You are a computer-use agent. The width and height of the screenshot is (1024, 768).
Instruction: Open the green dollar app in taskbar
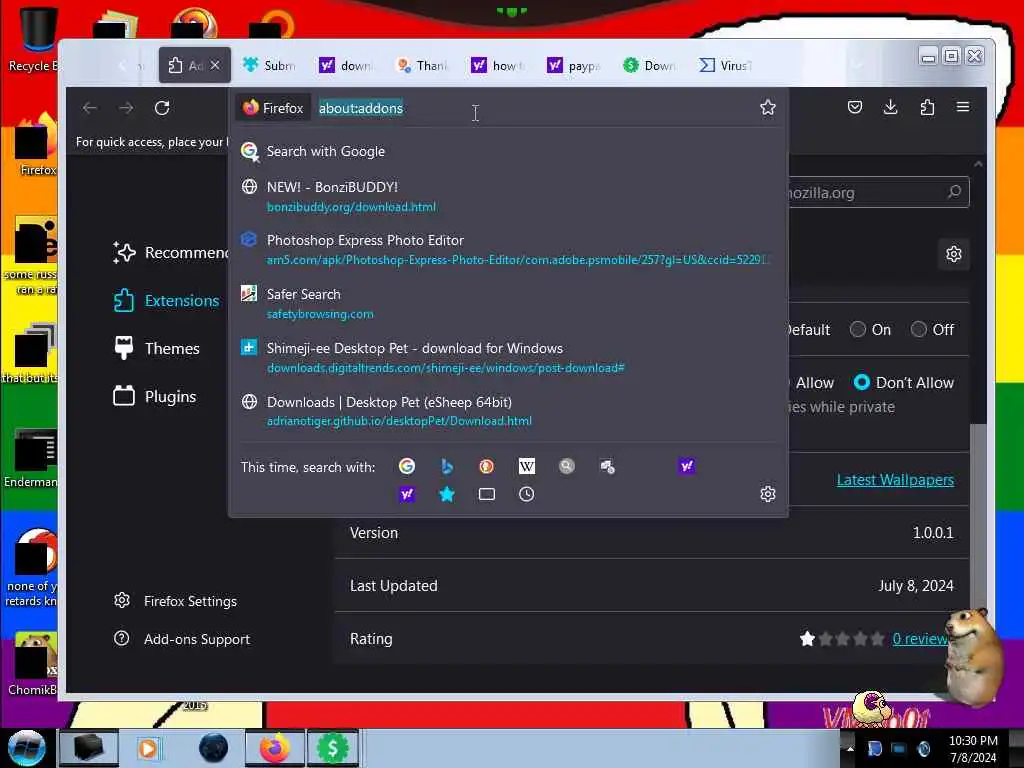(332, 748)
